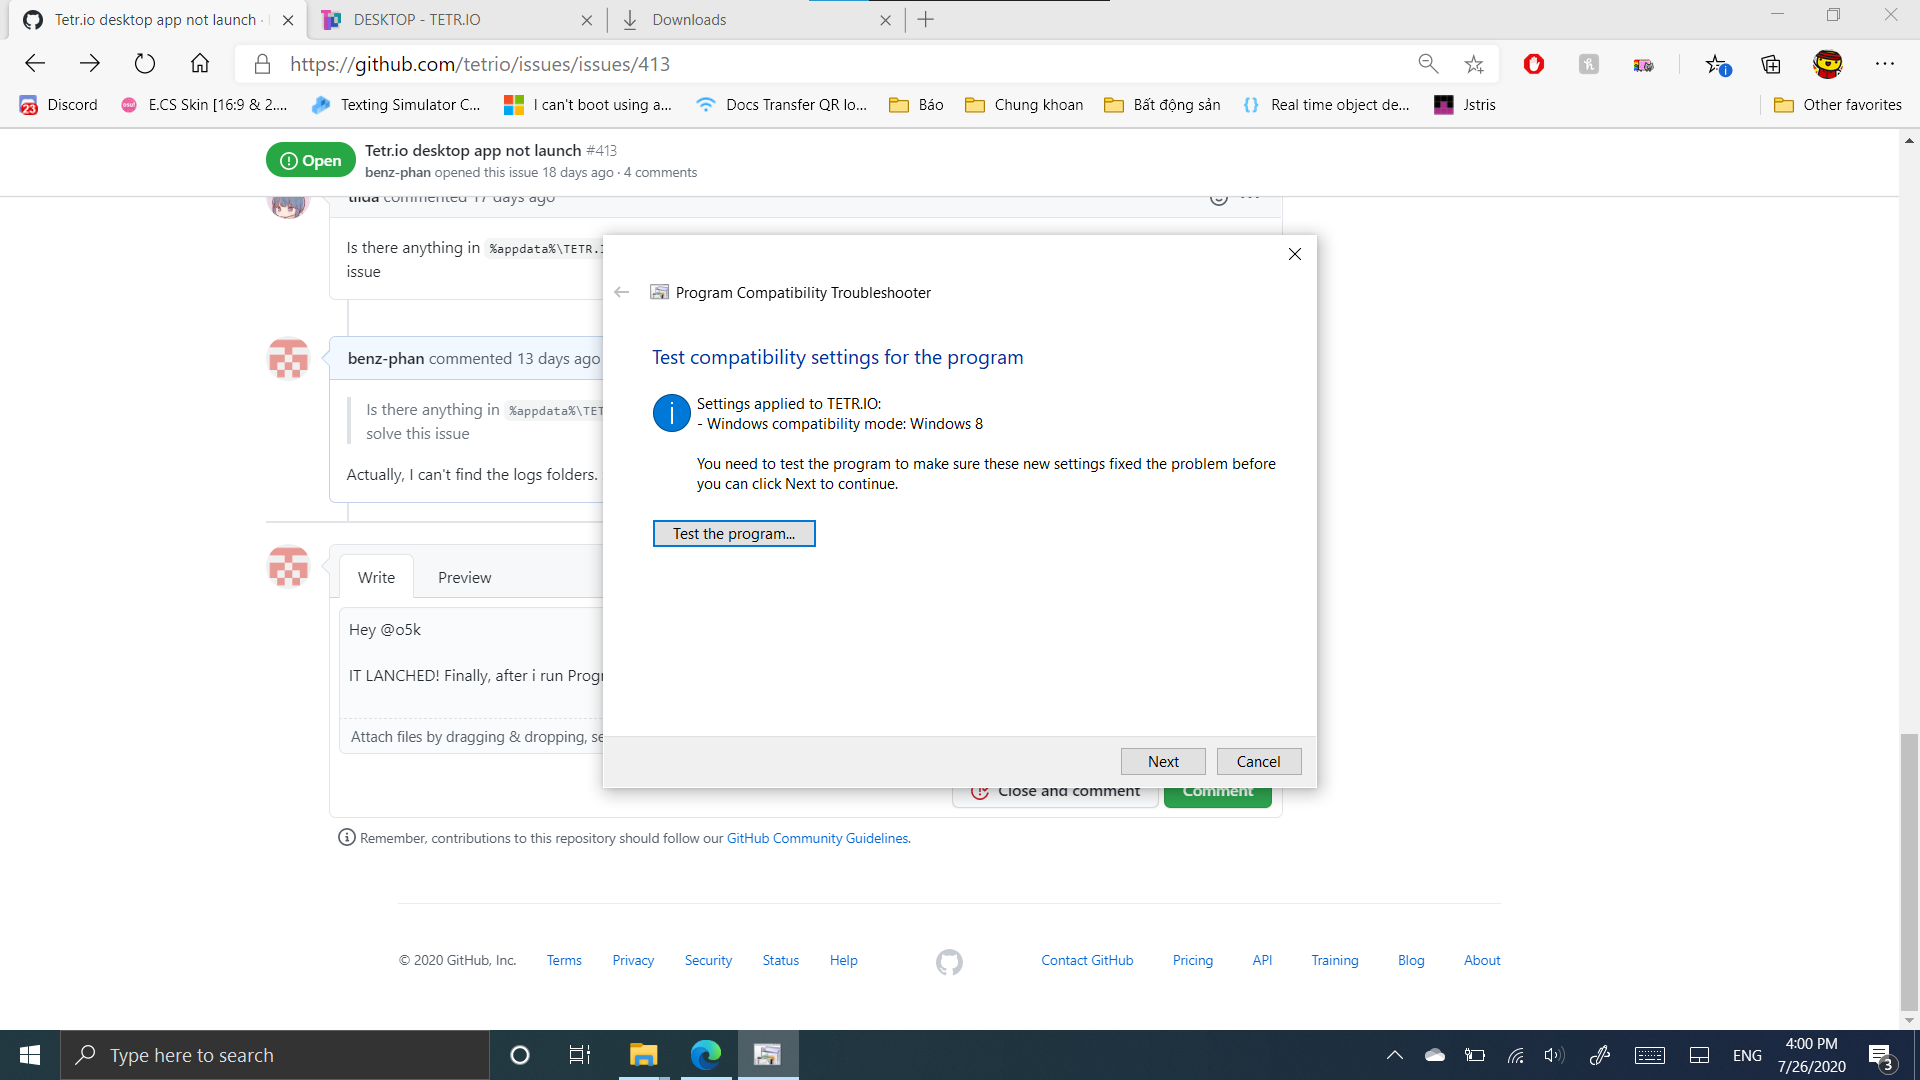Switch to the Preview tab
The image size is (1920, 1080).
(464, 577)
